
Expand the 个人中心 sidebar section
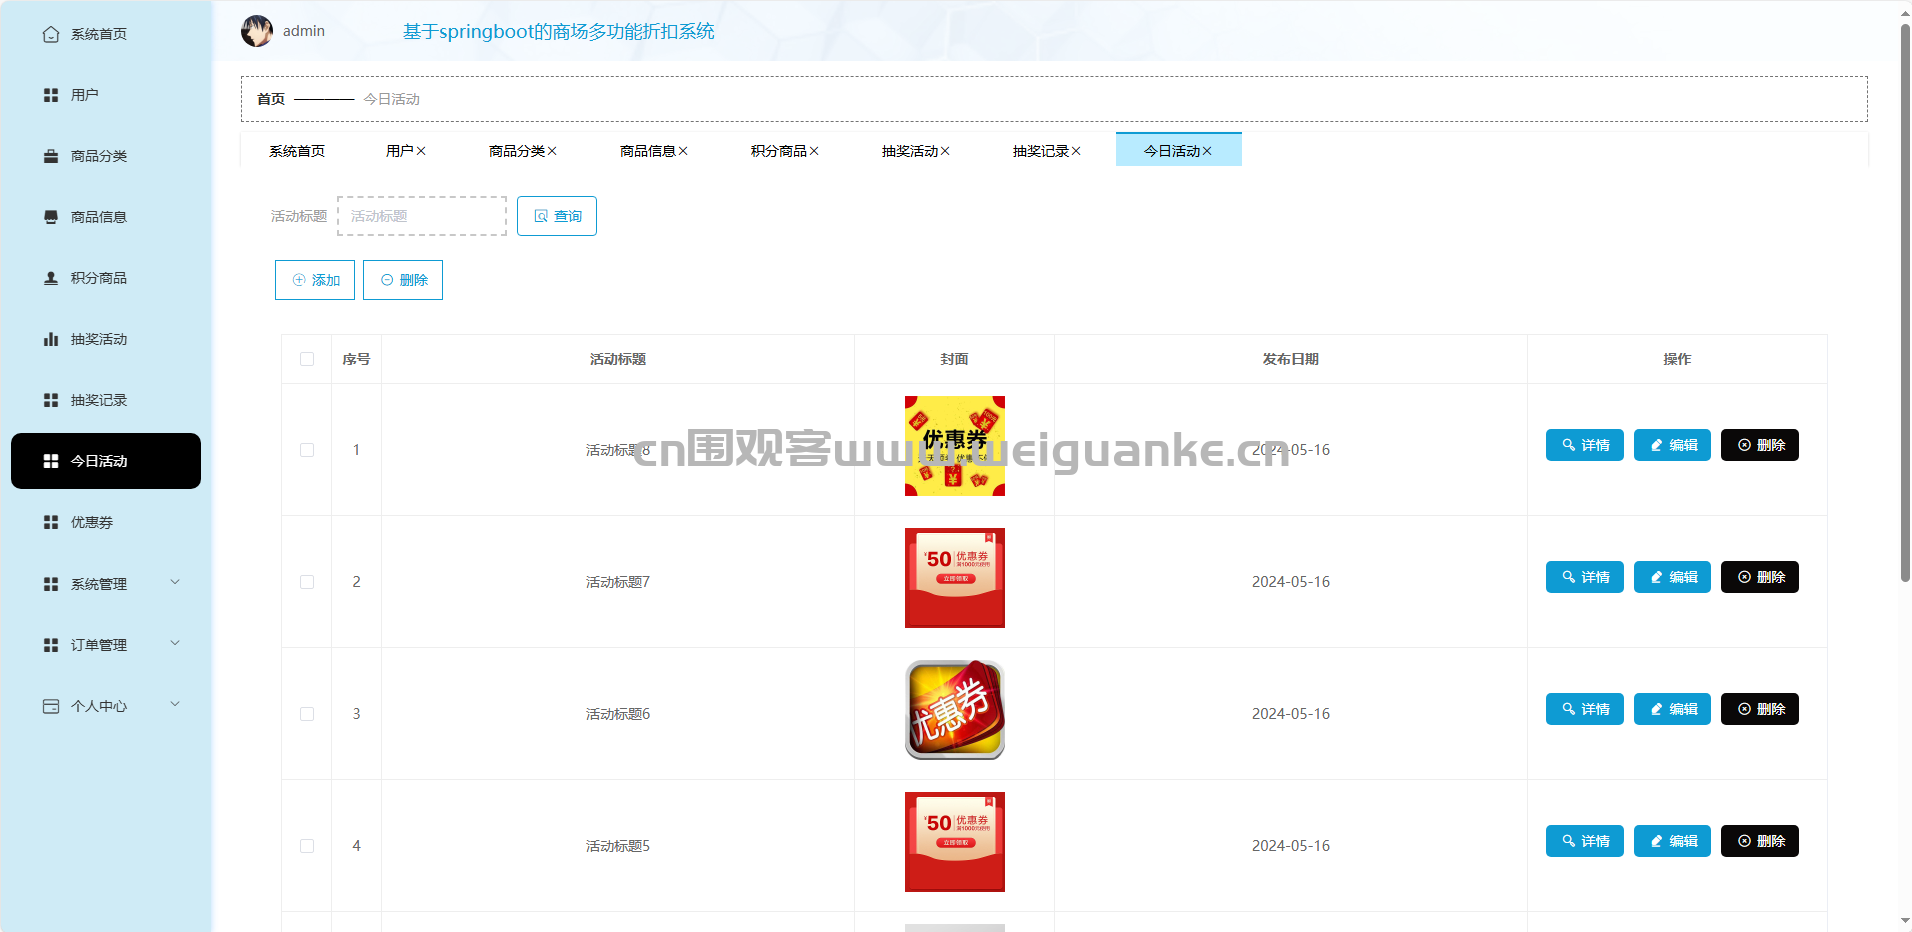click(175, 705)
